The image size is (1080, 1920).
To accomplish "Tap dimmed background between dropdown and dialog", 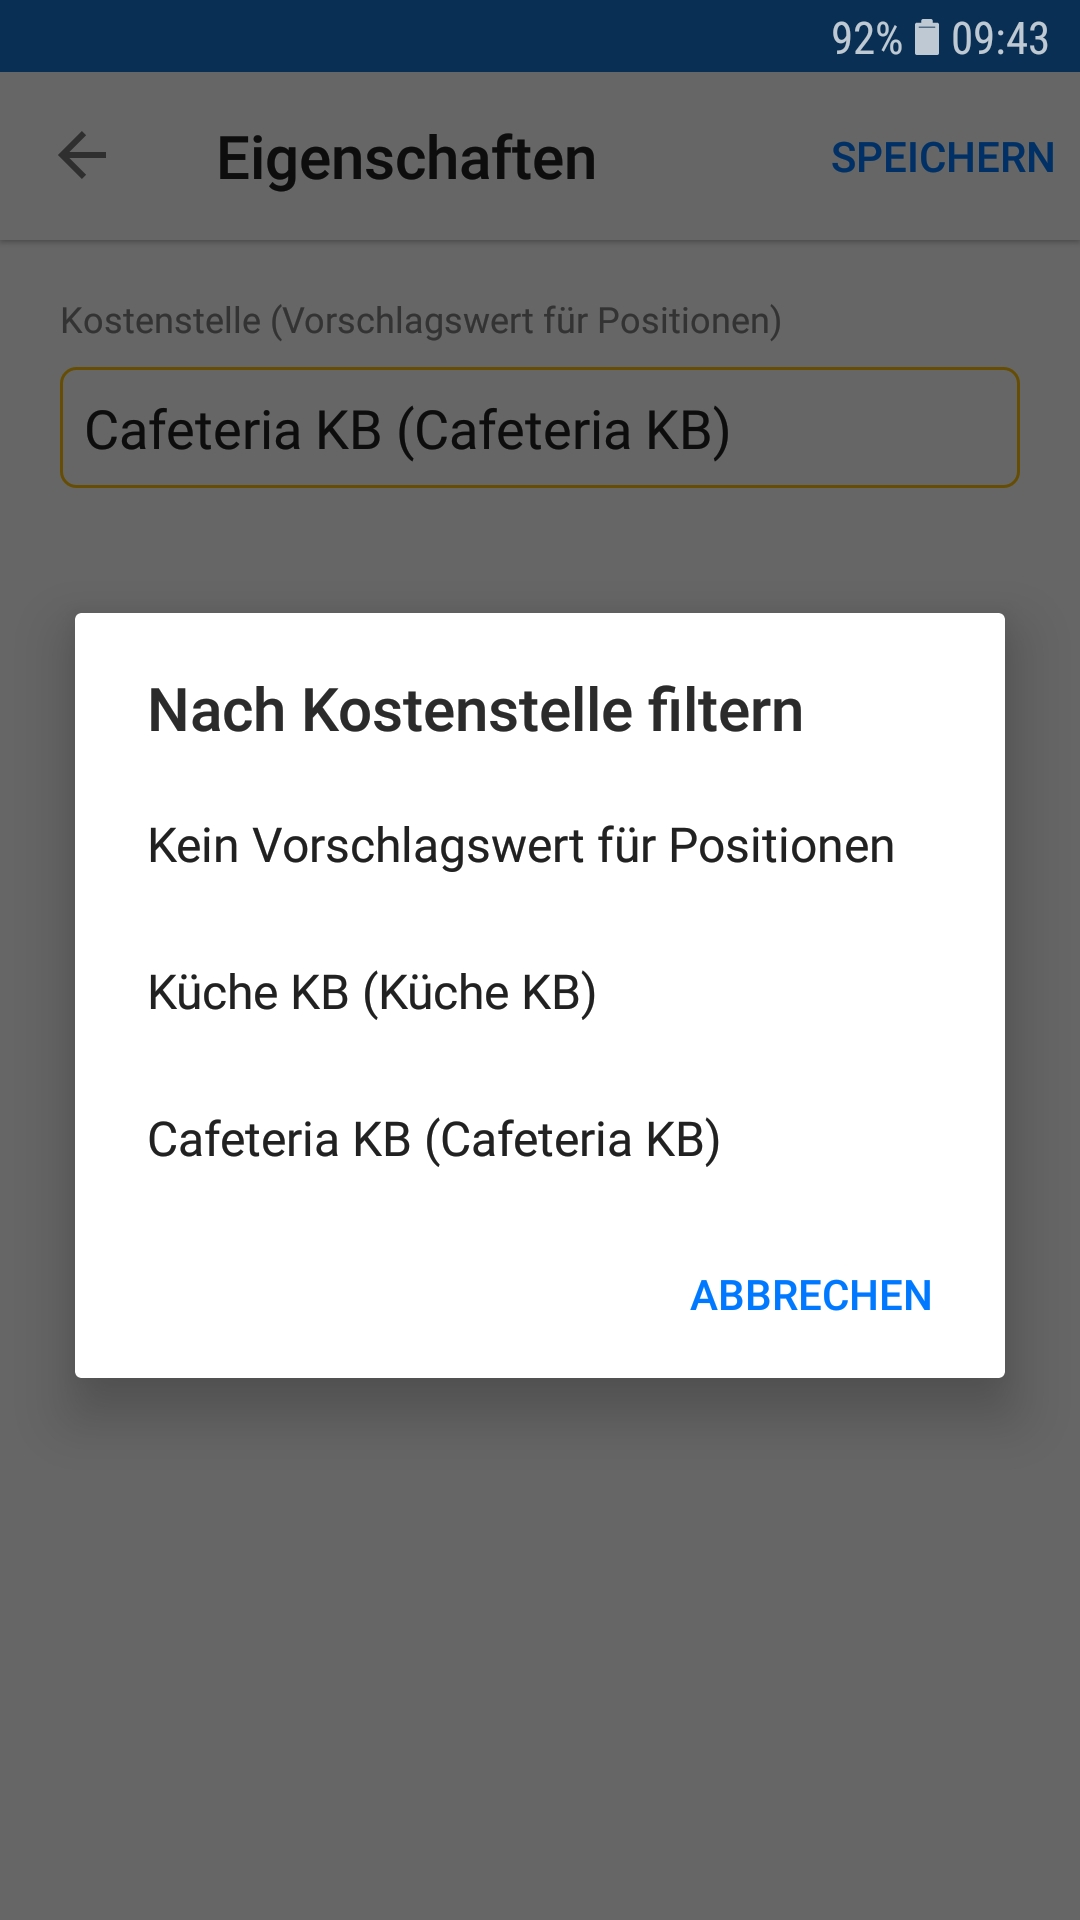I will (x=540, y=550).
